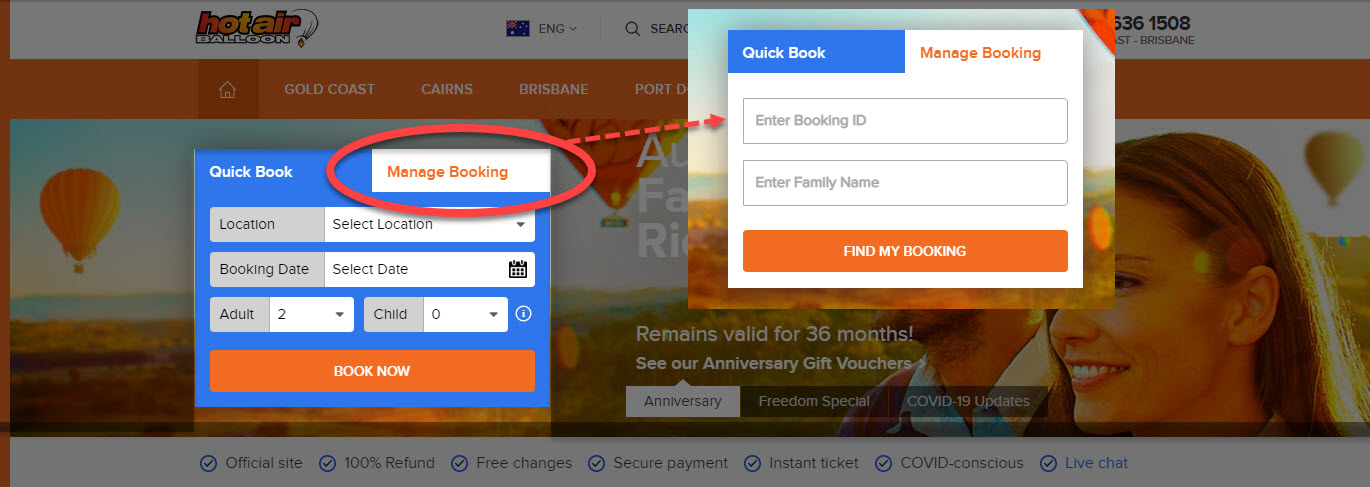Click the FIND MY BOOKING button
Viewport: 1370px width, 487px height.
click(905, 251)
